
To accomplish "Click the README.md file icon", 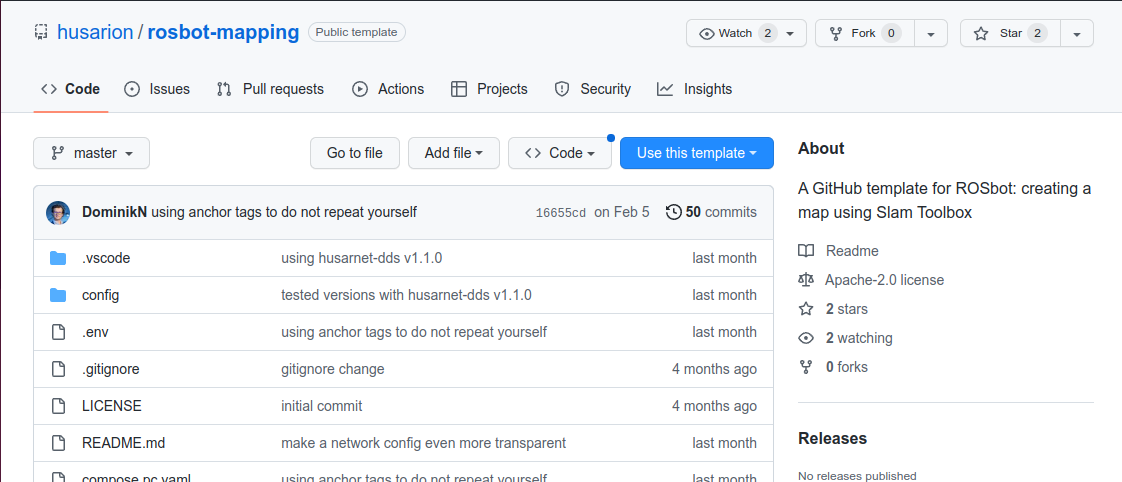I will (58, 443).
